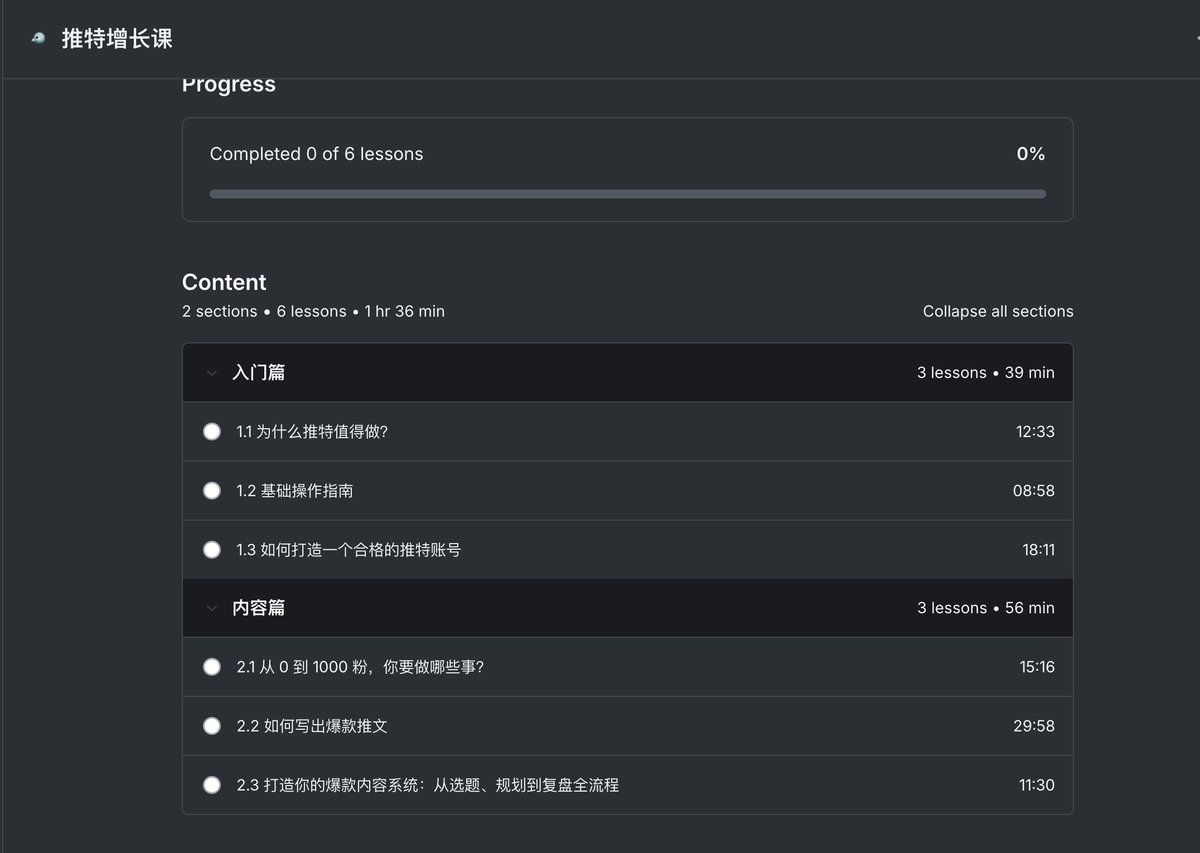Screen dimensions: 1200x853
Task: Select lesson 1.3 如何打造一个合格的推特账号
Action: (348, 550)
